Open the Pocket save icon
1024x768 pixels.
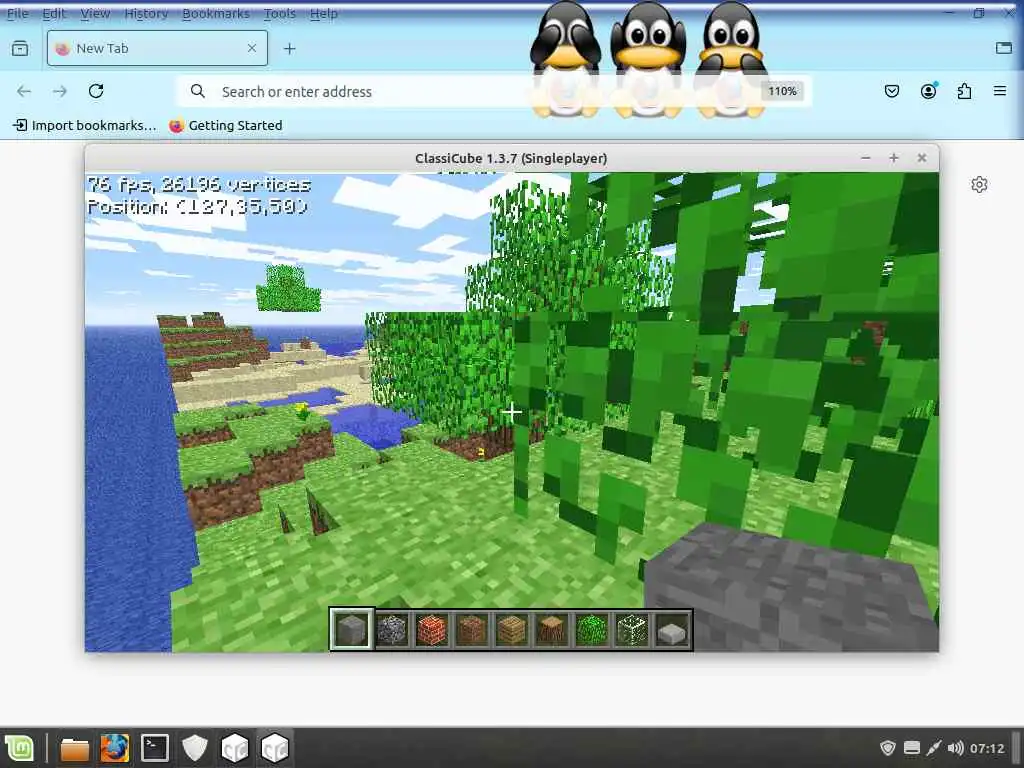(892, 91)
